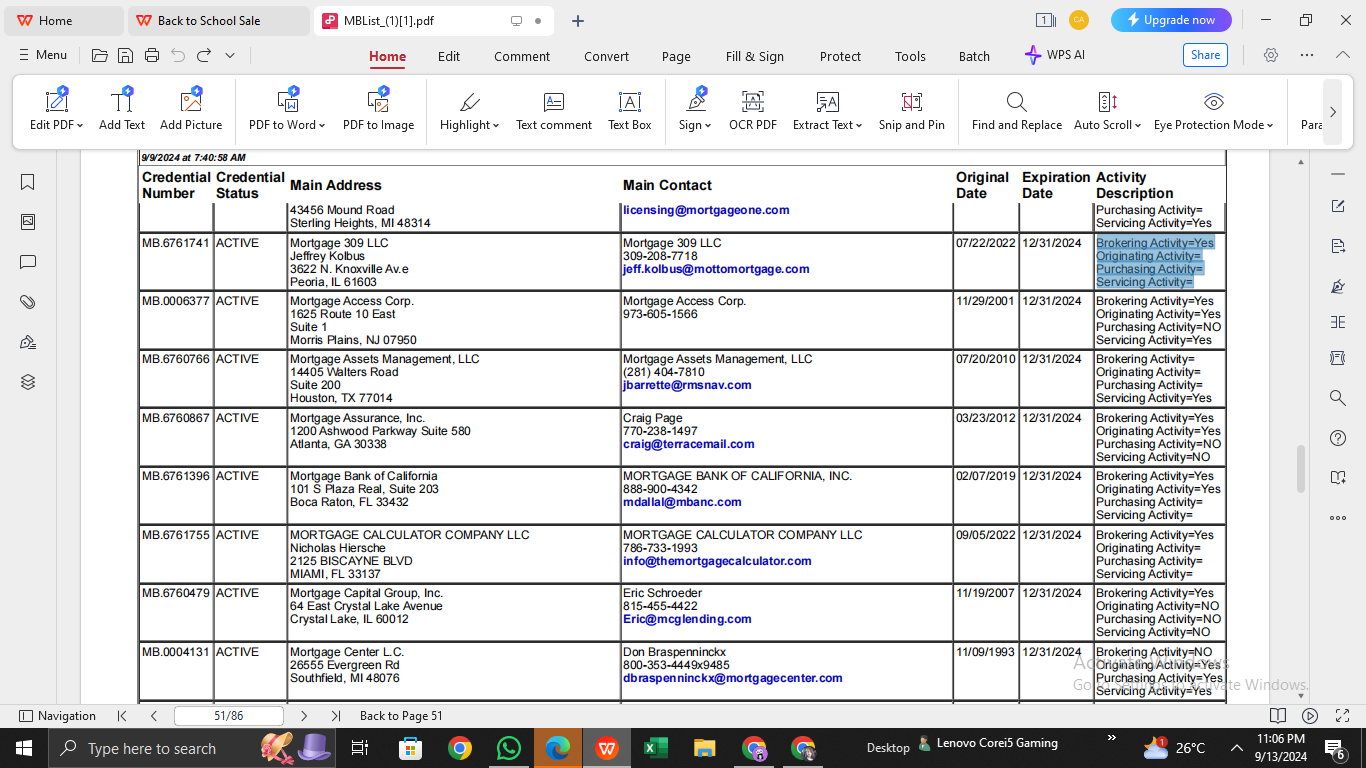Switch to the Back to School Sale tab
This screenshot has height=768, width=1366.
[218, 21]
